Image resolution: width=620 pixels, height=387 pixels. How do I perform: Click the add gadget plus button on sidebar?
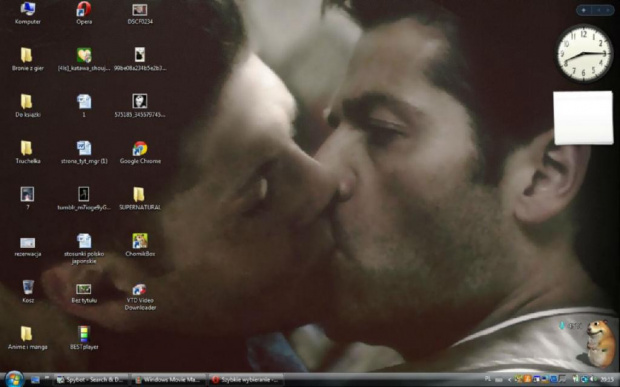tap(584, 10)
